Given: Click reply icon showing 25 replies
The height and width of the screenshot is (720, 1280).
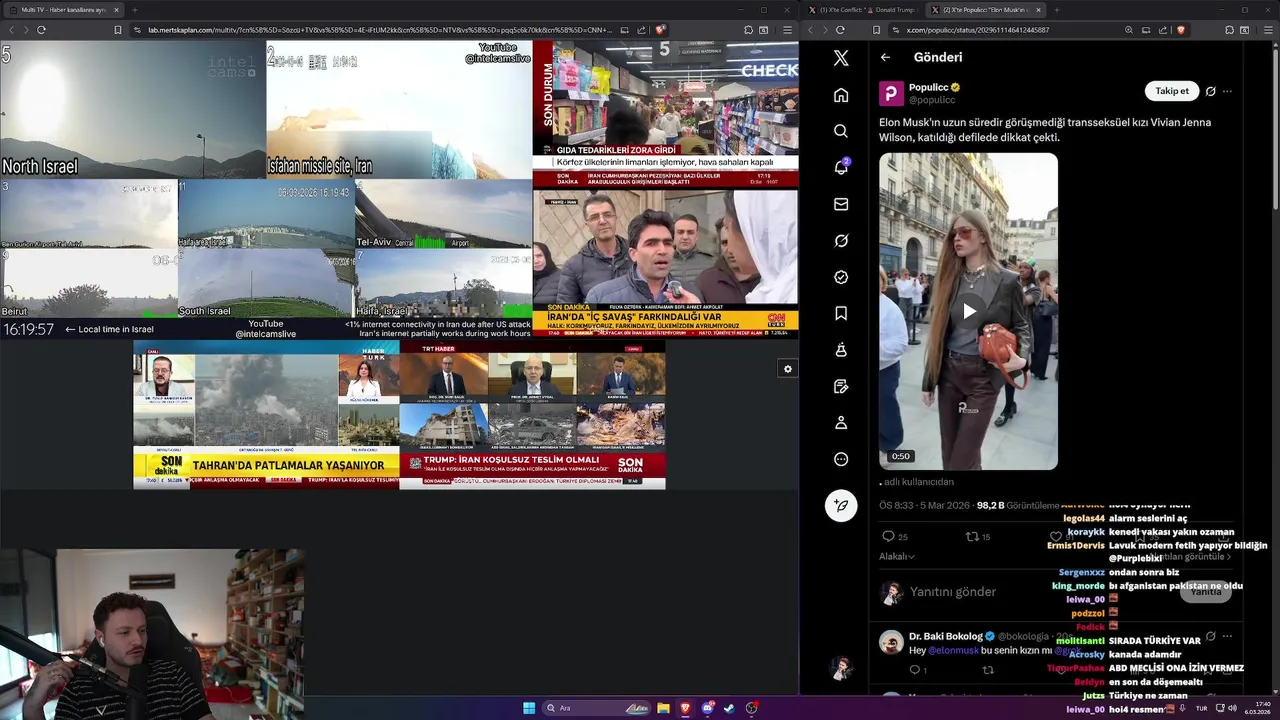Looking at the screenshot, I should coord(888,537).
